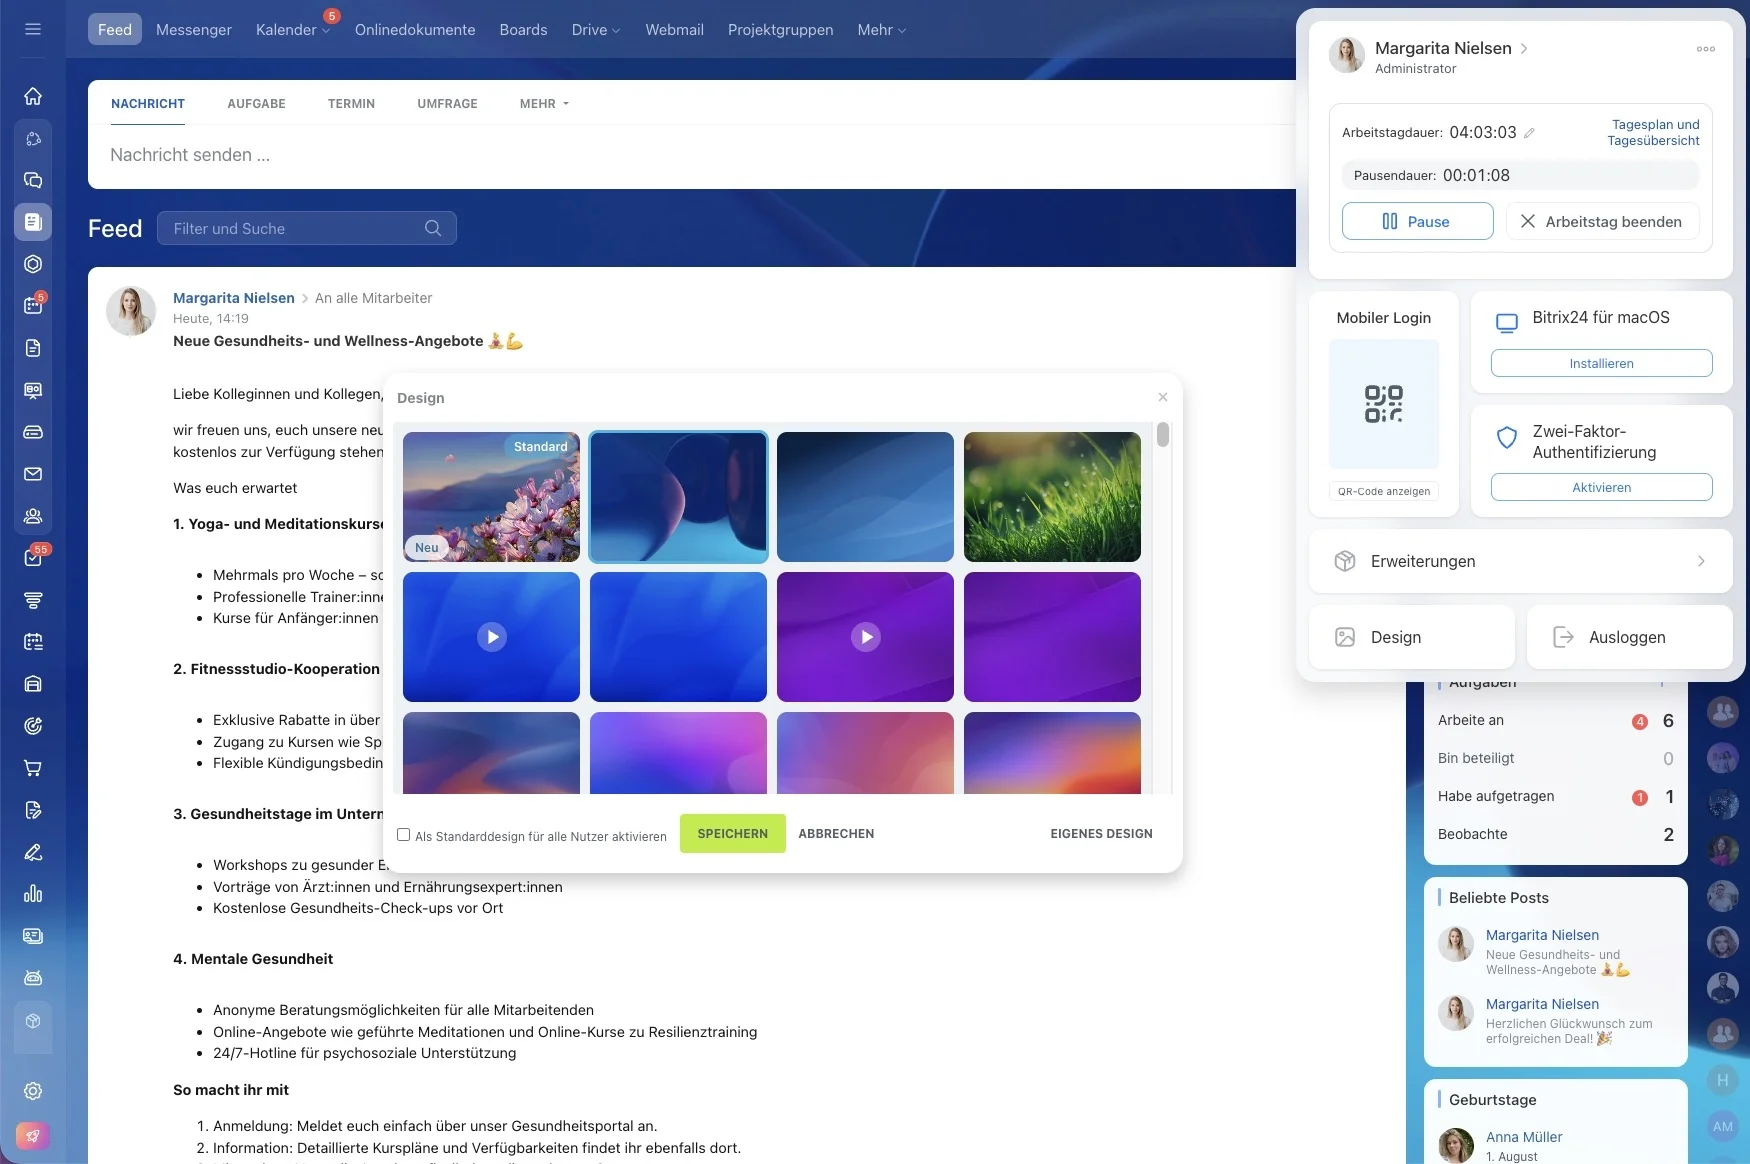Open the Messenger menu item

pyautogui.click(x=194, y=30)
